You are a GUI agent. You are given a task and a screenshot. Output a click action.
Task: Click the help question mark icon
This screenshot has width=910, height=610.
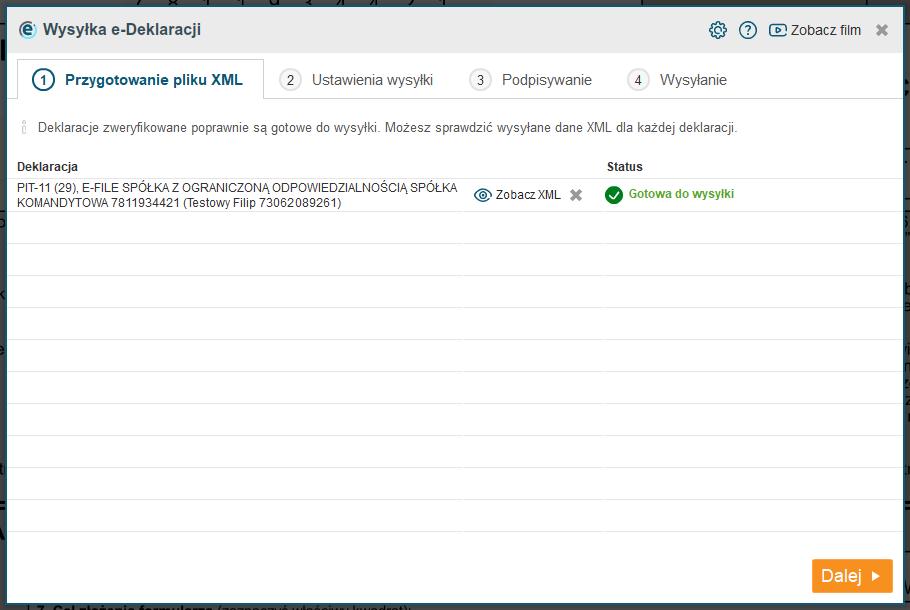[748, 30]
